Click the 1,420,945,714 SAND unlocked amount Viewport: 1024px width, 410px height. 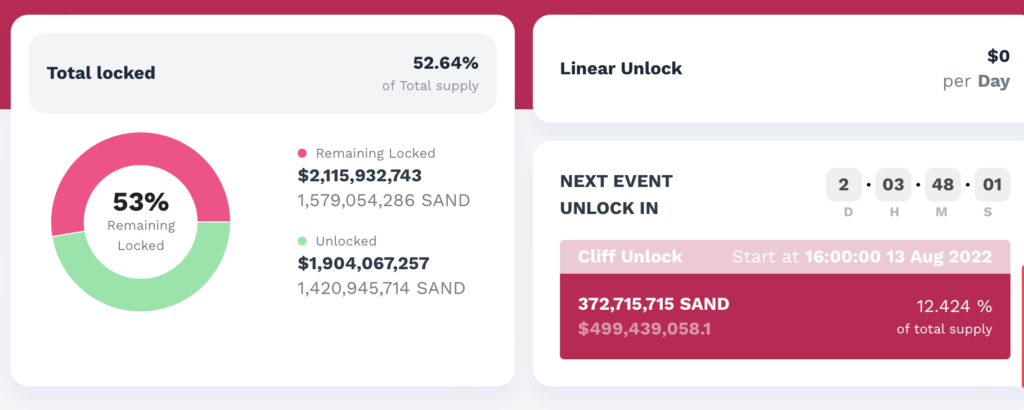point(381,288)
